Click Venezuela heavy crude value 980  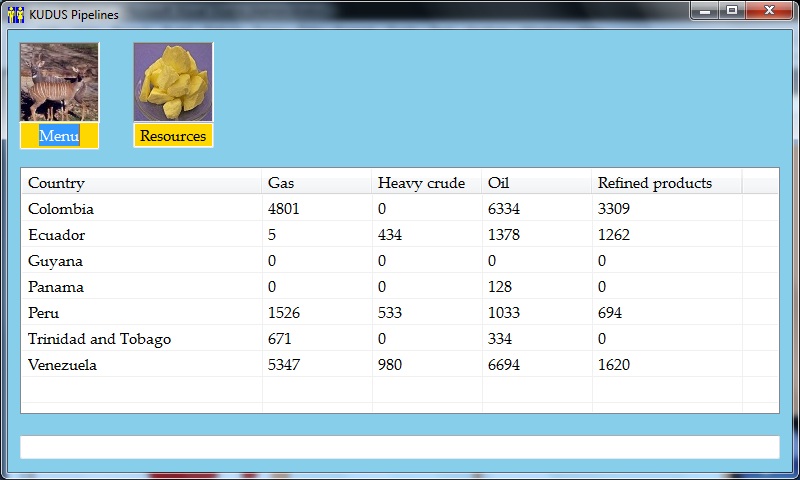[x=390, y=365]
